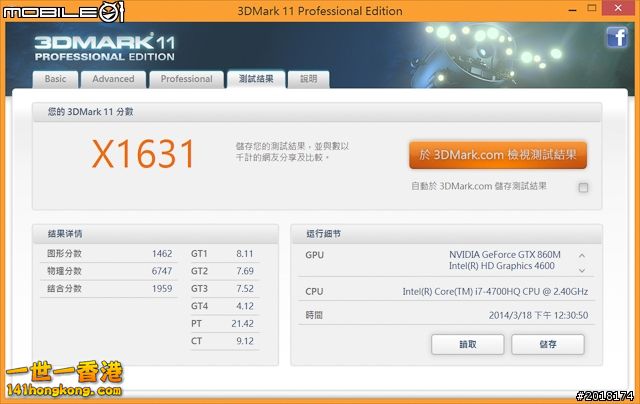Image resolution: width=640 pixels, height=404 pixels.
Task: Click the 結果详情 panel header
Action: click(156, 234)
